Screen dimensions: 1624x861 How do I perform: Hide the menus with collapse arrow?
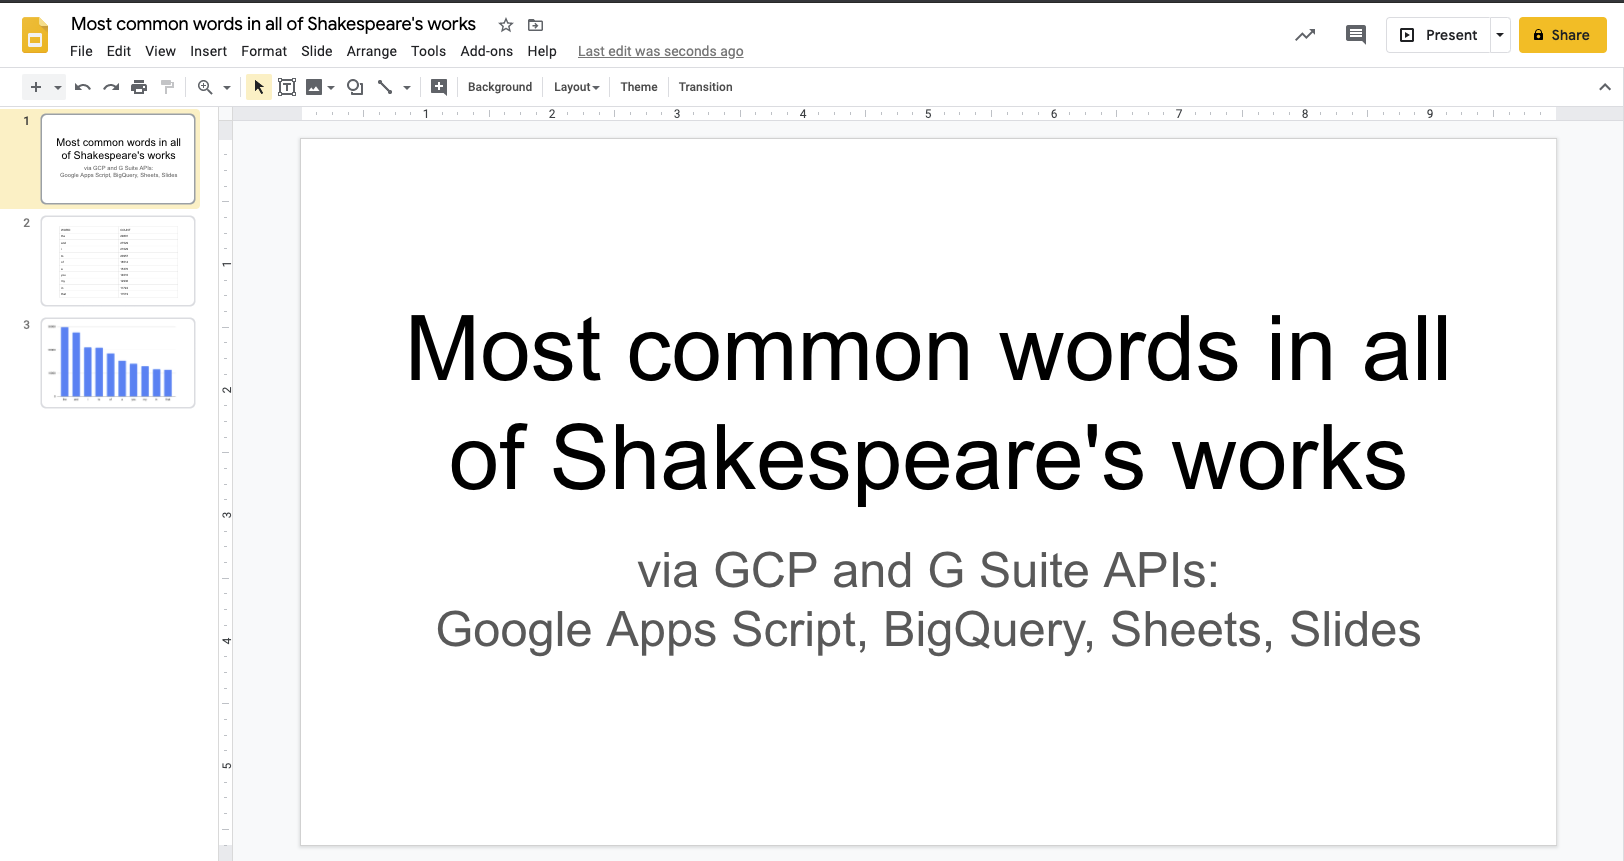(1605, 87)
